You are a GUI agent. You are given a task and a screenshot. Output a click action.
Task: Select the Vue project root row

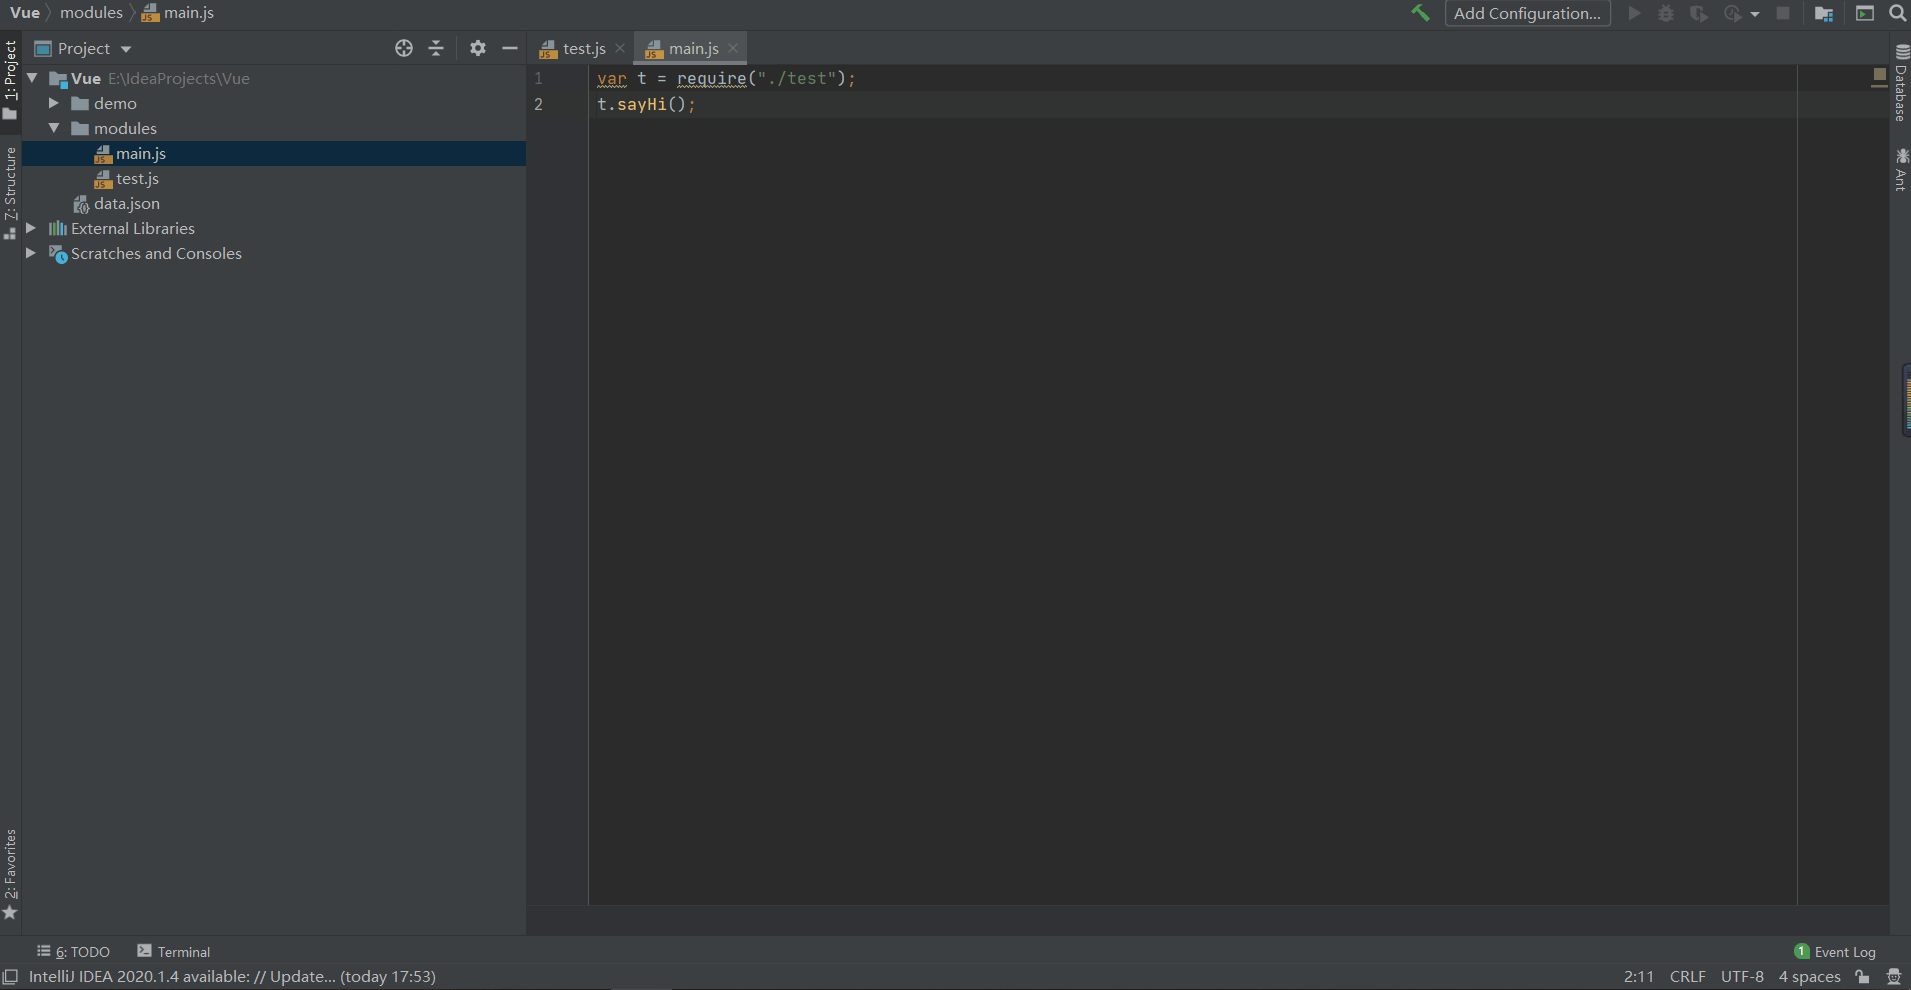coord(274,78)
